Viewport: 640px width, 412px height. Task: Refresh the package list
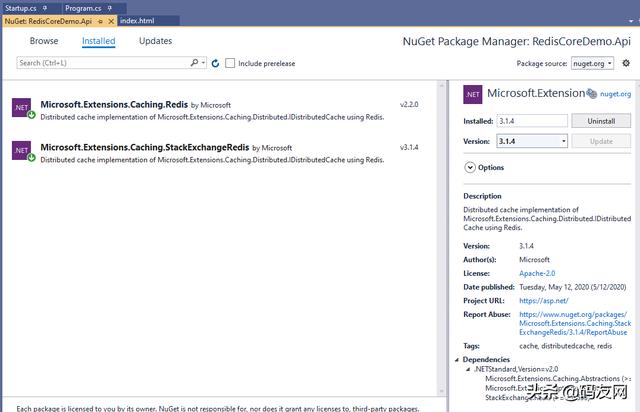pos(215,63)
